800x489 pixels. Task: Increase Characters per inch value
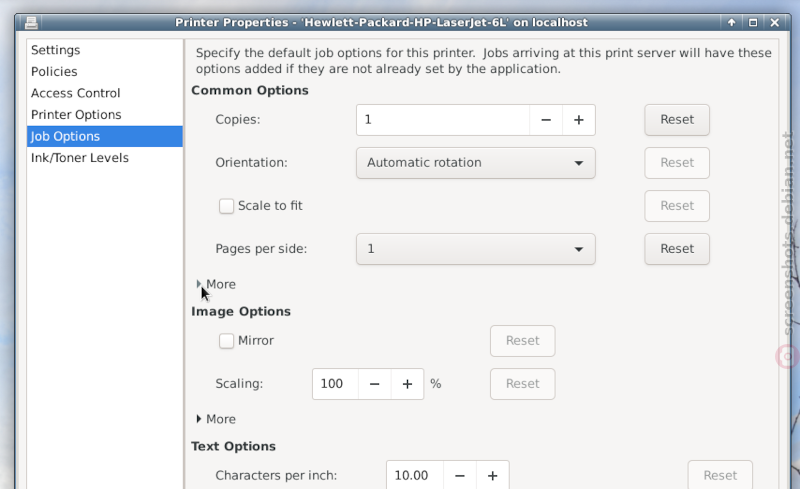click(492, 476)
